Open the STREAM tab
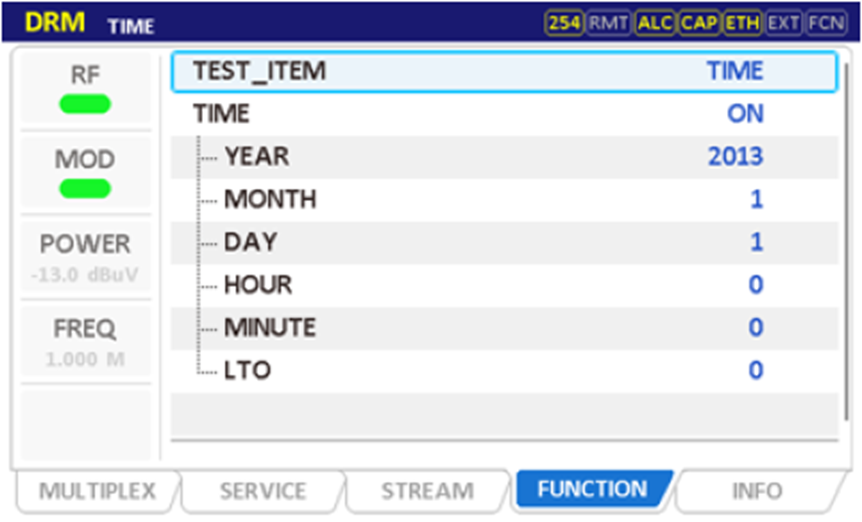Viewport: 862px width, 522px height. [427, 491]
